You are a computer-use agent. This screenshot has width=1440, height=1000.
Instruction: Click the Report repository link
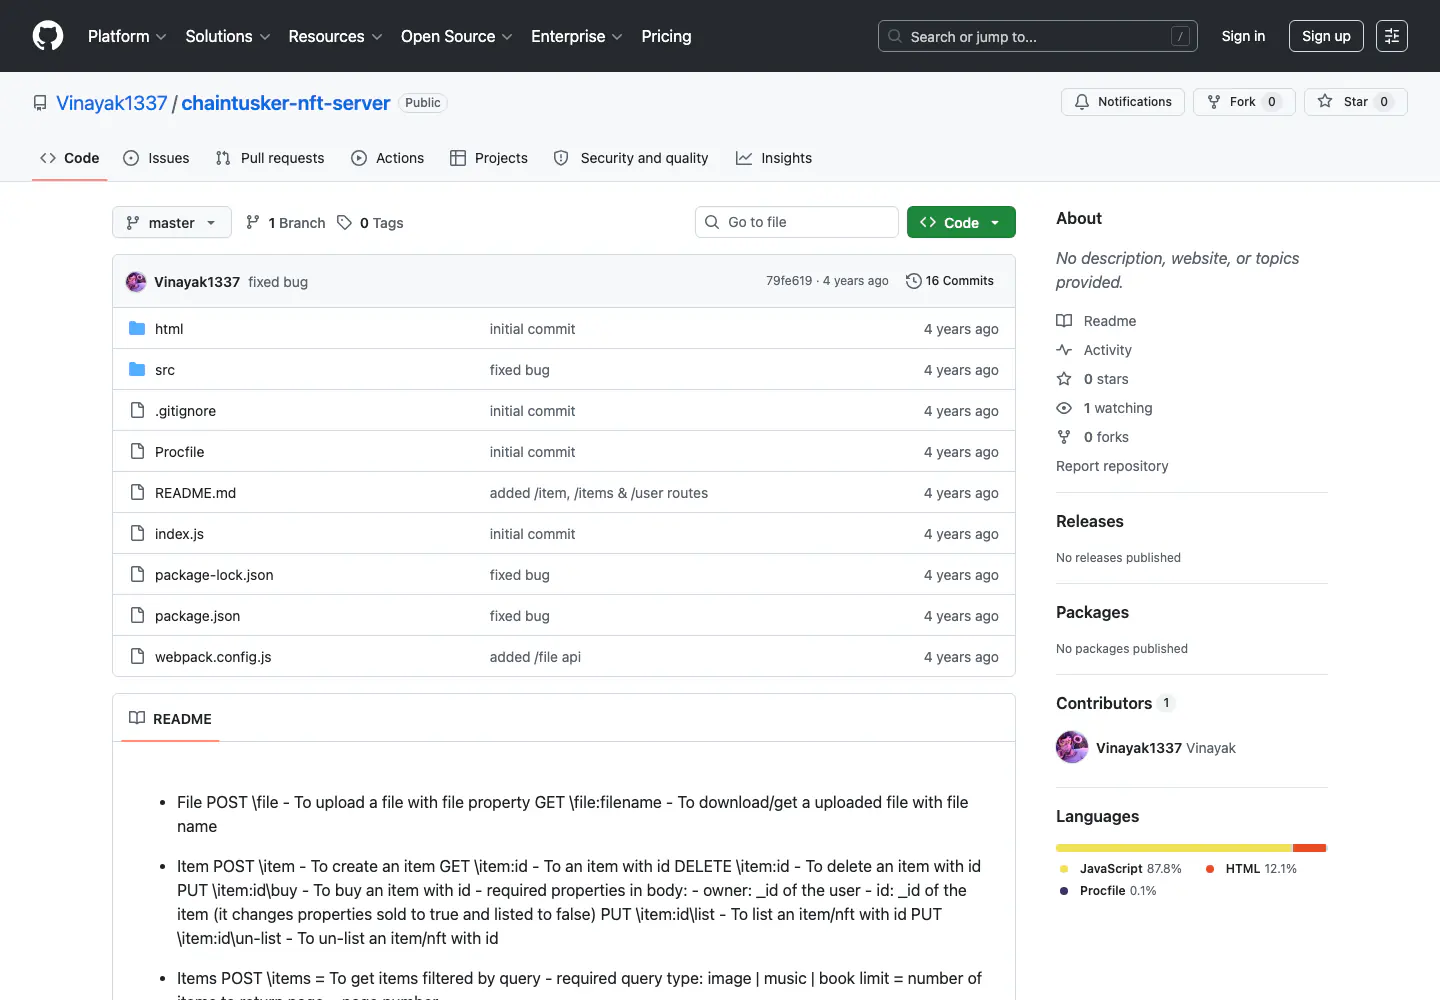pos(1112,466)
